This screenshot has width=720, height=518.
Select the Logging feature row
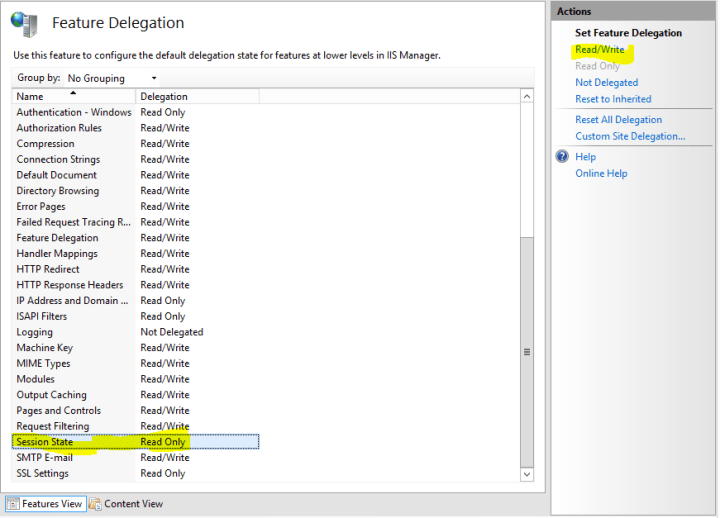[x=135, y=332]
